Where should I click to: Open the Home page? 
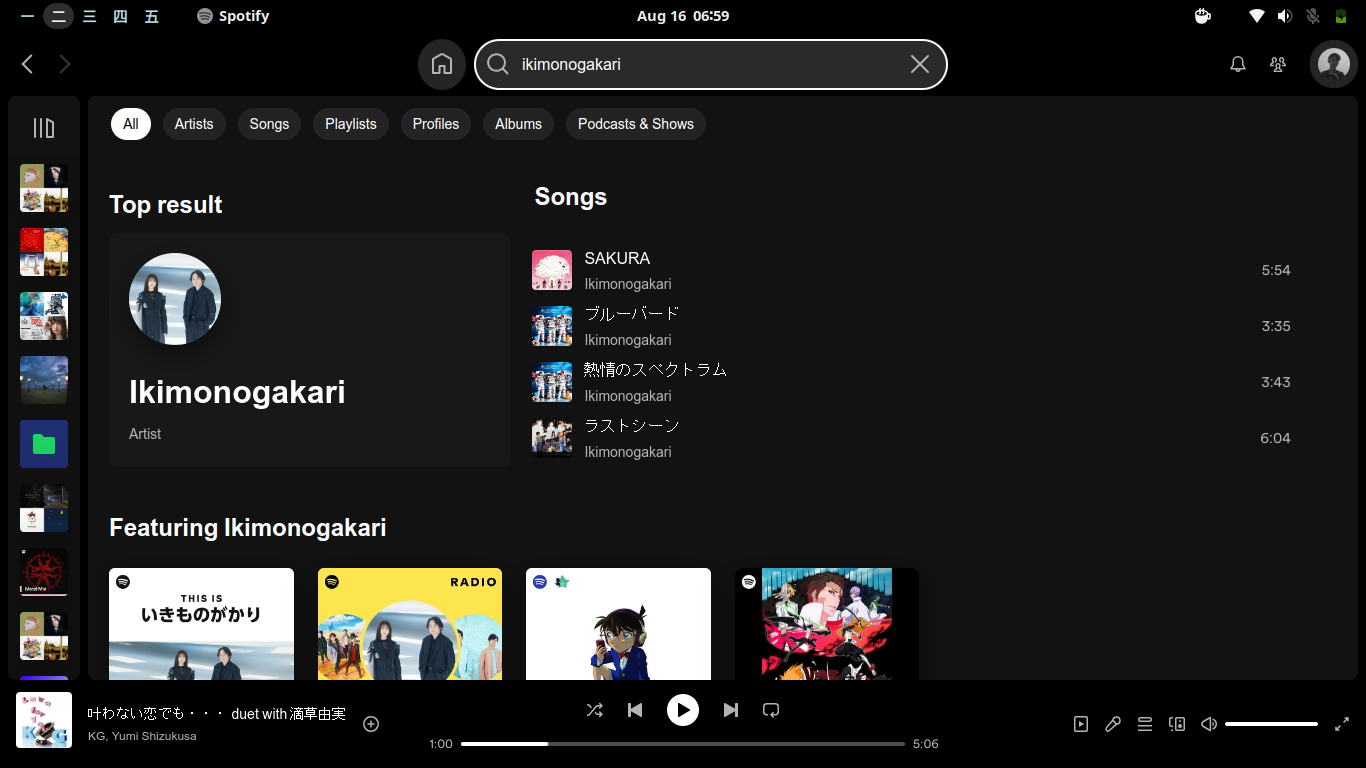(442, 64)
